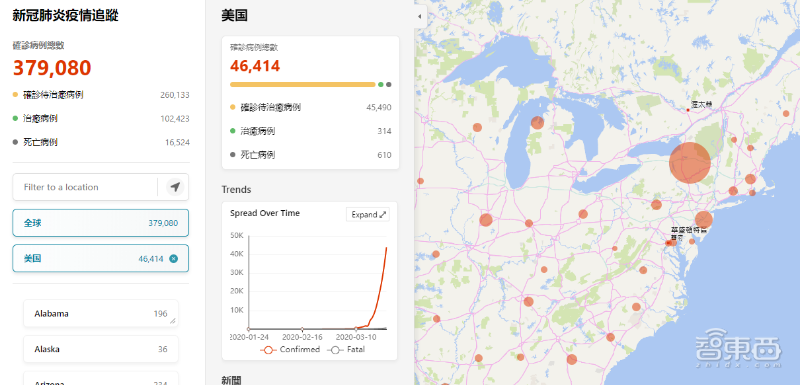
Task: Click the yellow active-cases progress bar
Action: point(303,85)
